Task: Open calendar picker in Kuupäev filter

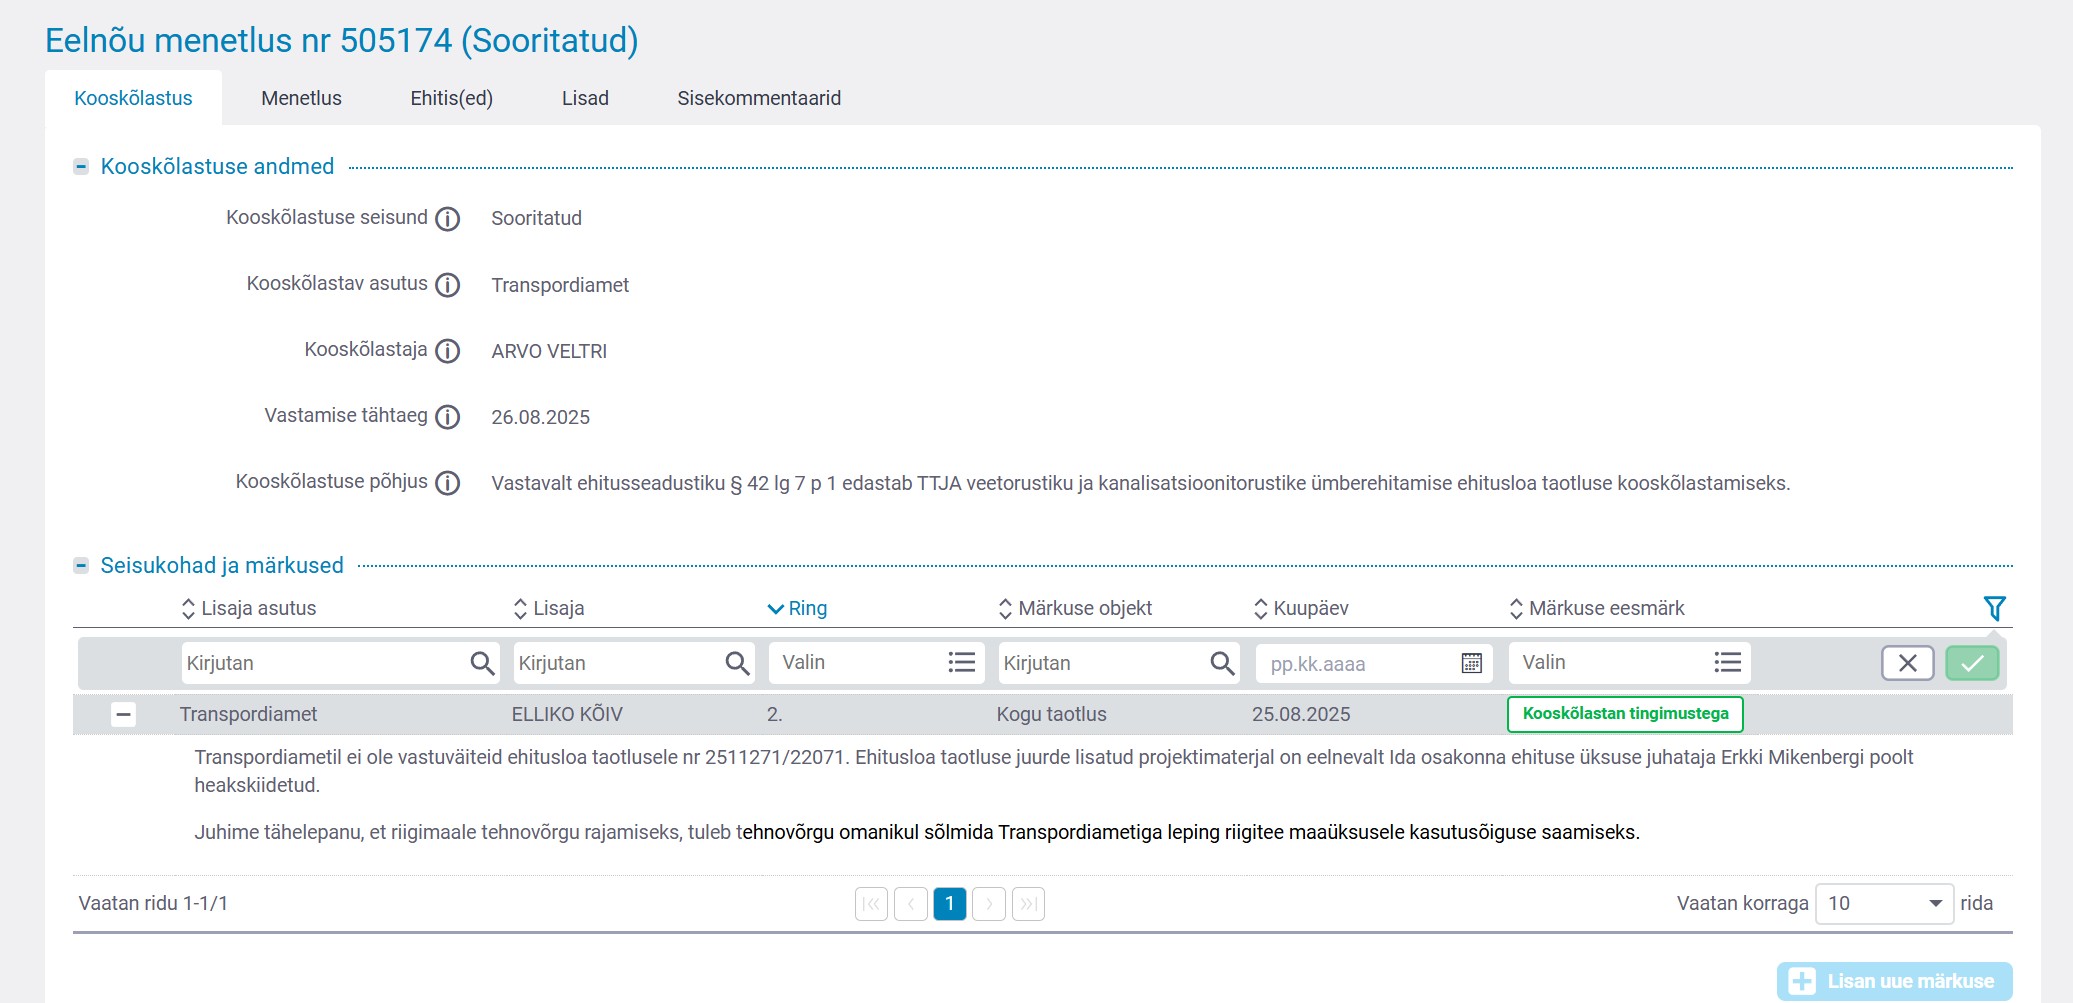Action: pos(1471,663)
